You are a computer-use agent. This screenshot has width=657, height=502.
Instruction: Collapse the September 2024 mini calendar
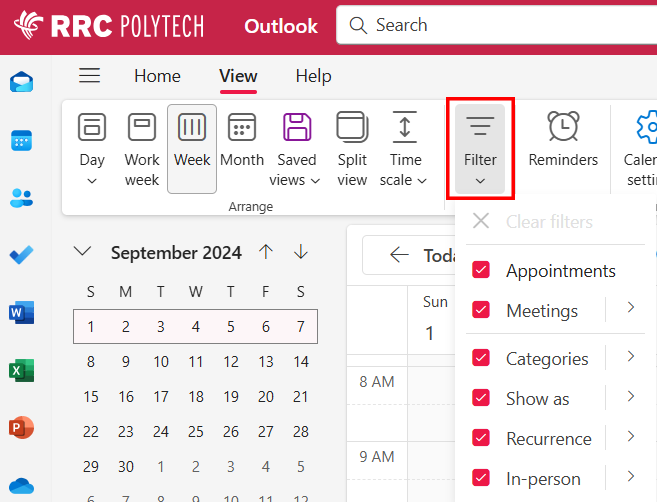(x=83, y=252)
